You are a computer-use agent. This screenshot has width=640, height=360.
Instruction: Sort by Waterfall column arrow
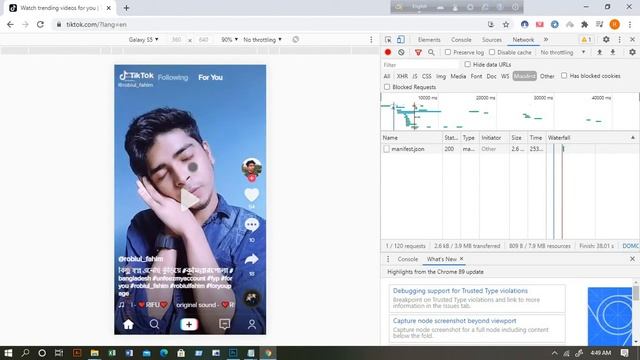633,138
